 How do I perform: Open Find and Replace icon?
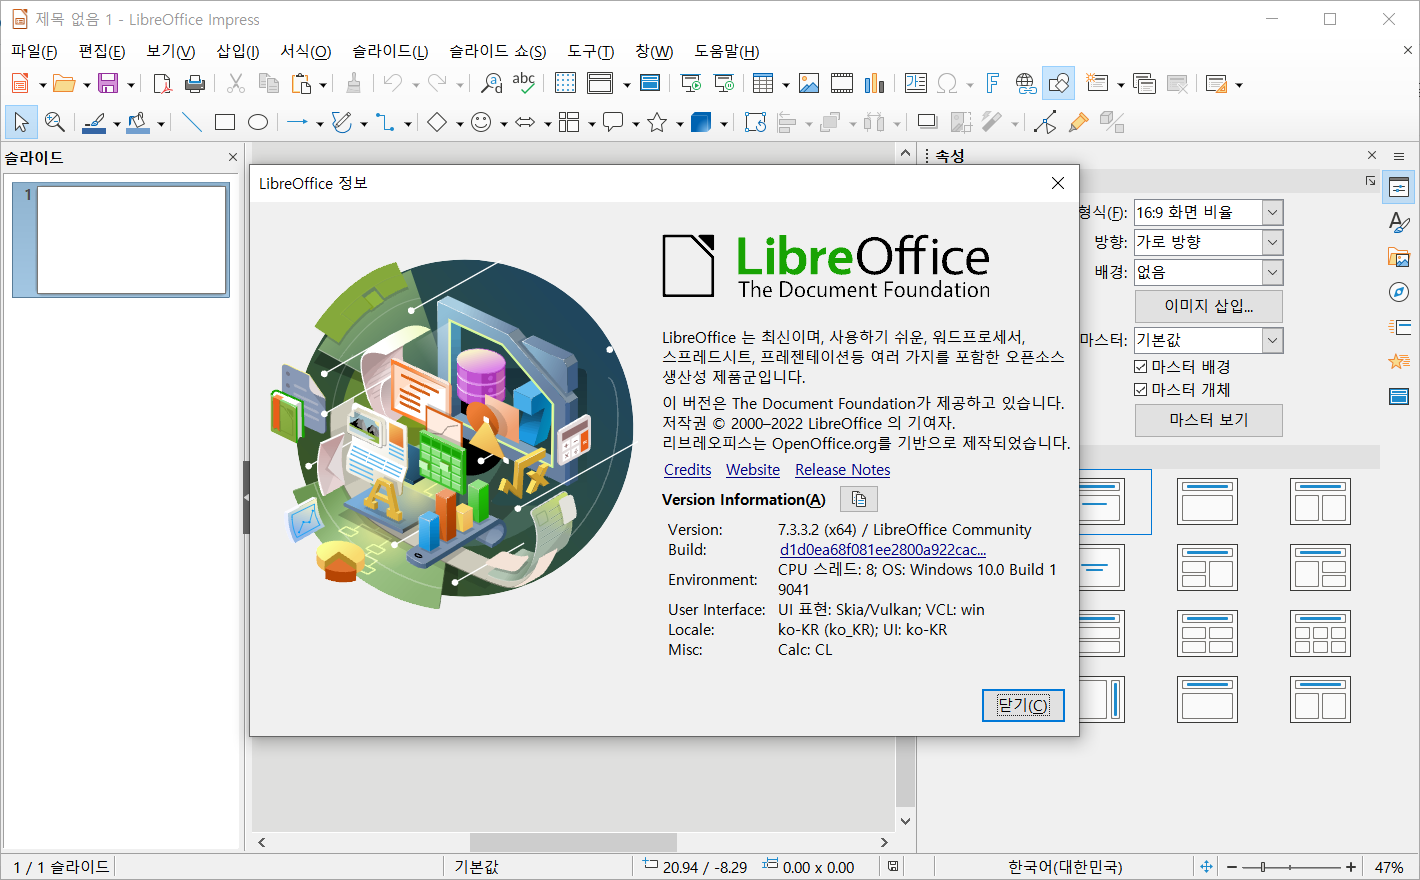pos(491,84)
